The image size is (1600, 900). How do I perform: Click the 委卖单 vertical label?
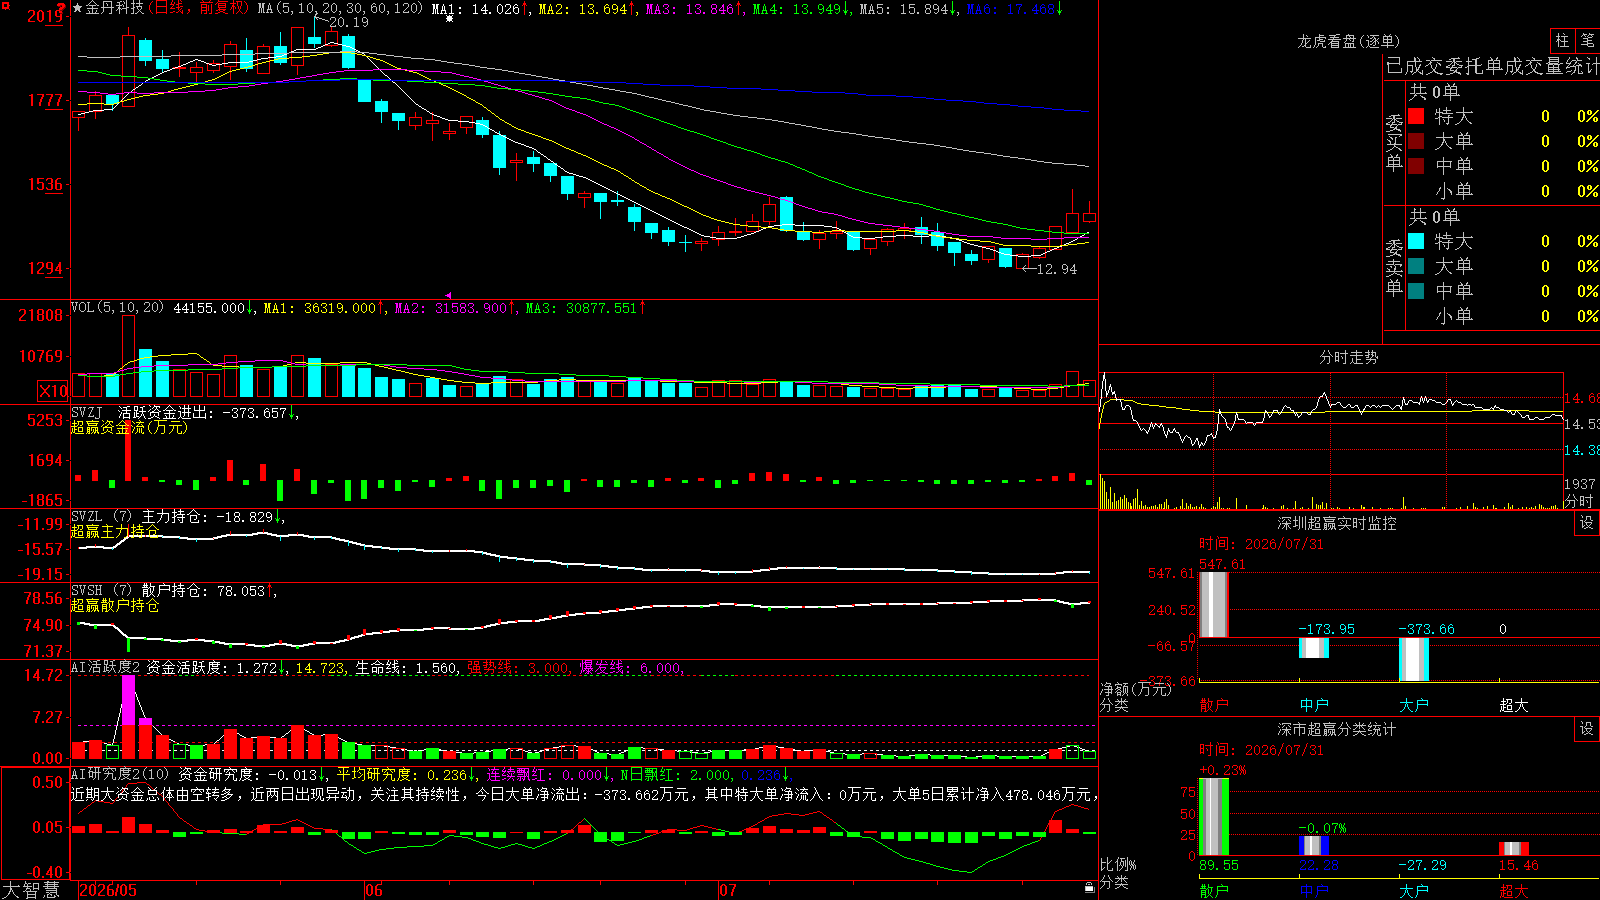1394,267
